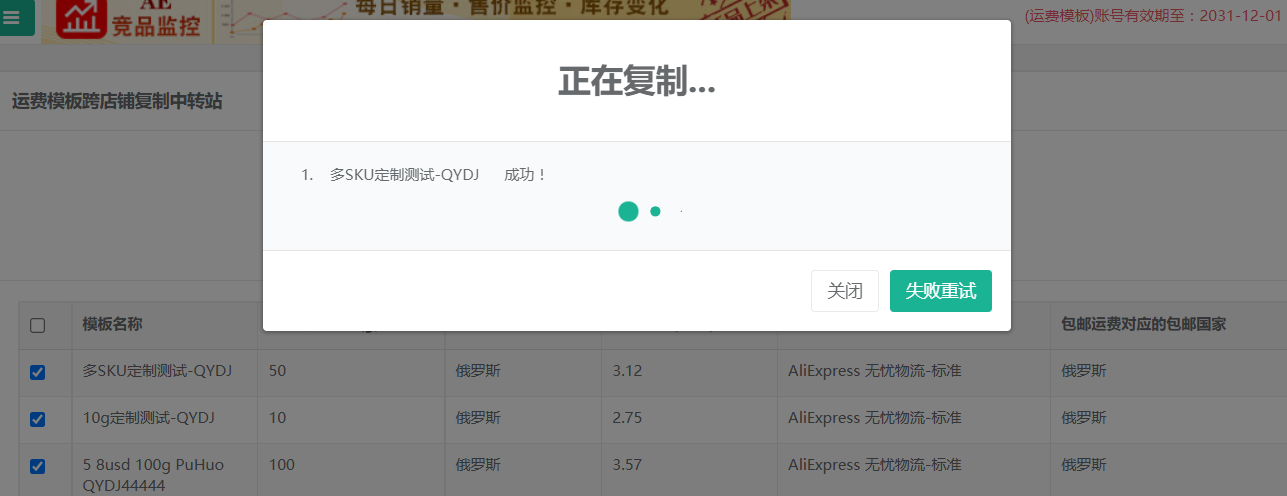This screenshot has width=1287, height=496.
Task: Click the loading spinner dots in dialog
Action: point(650,211)
